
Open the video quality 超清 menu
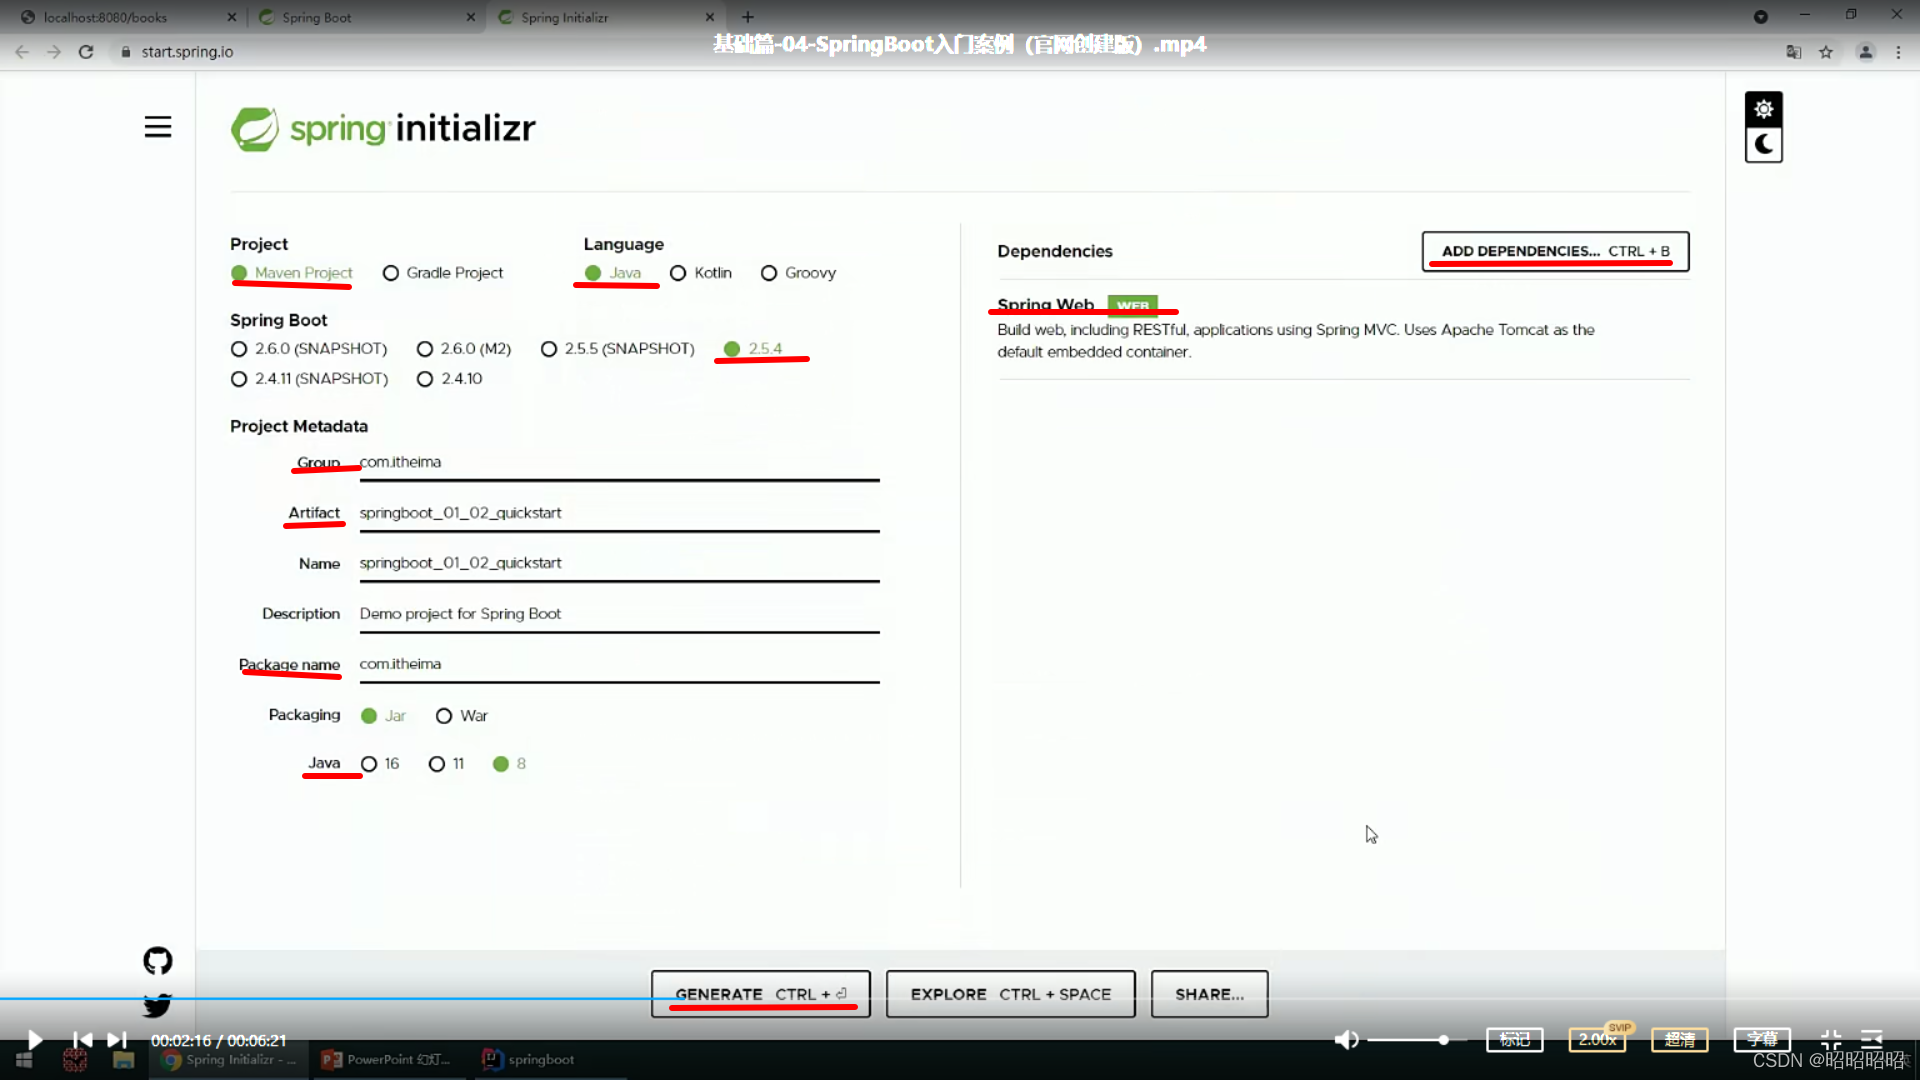(x=1680, y=1040)
